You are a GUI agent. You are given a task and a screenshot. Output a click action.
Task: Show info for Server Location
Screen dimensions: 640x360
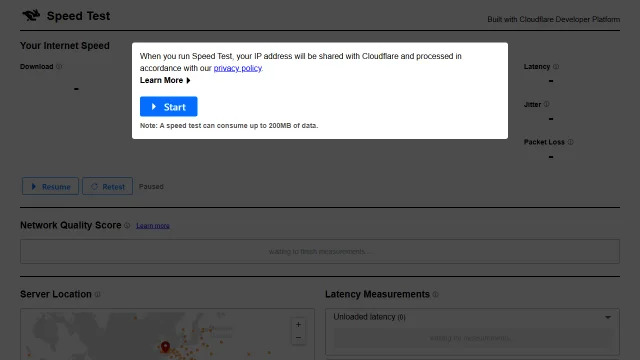click(98, 294)
